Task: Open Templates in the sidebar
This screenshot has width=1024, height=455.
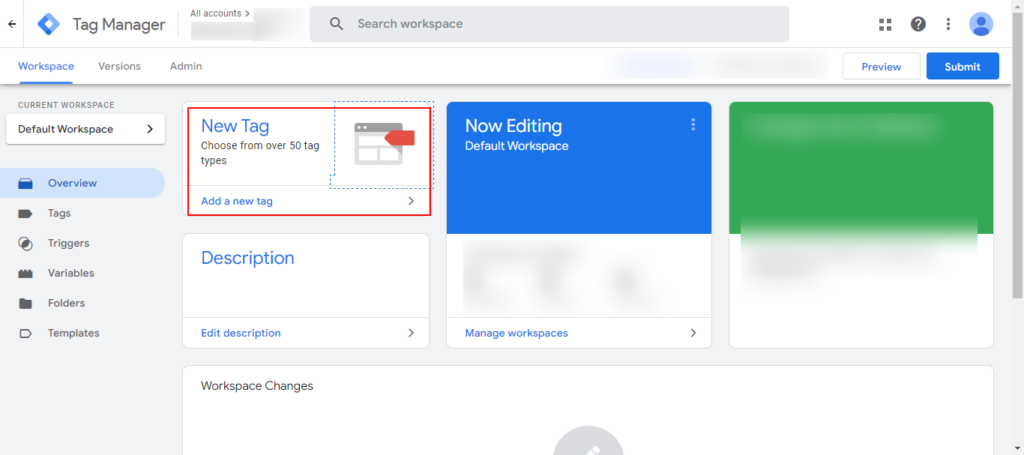Action: [73, 333]
